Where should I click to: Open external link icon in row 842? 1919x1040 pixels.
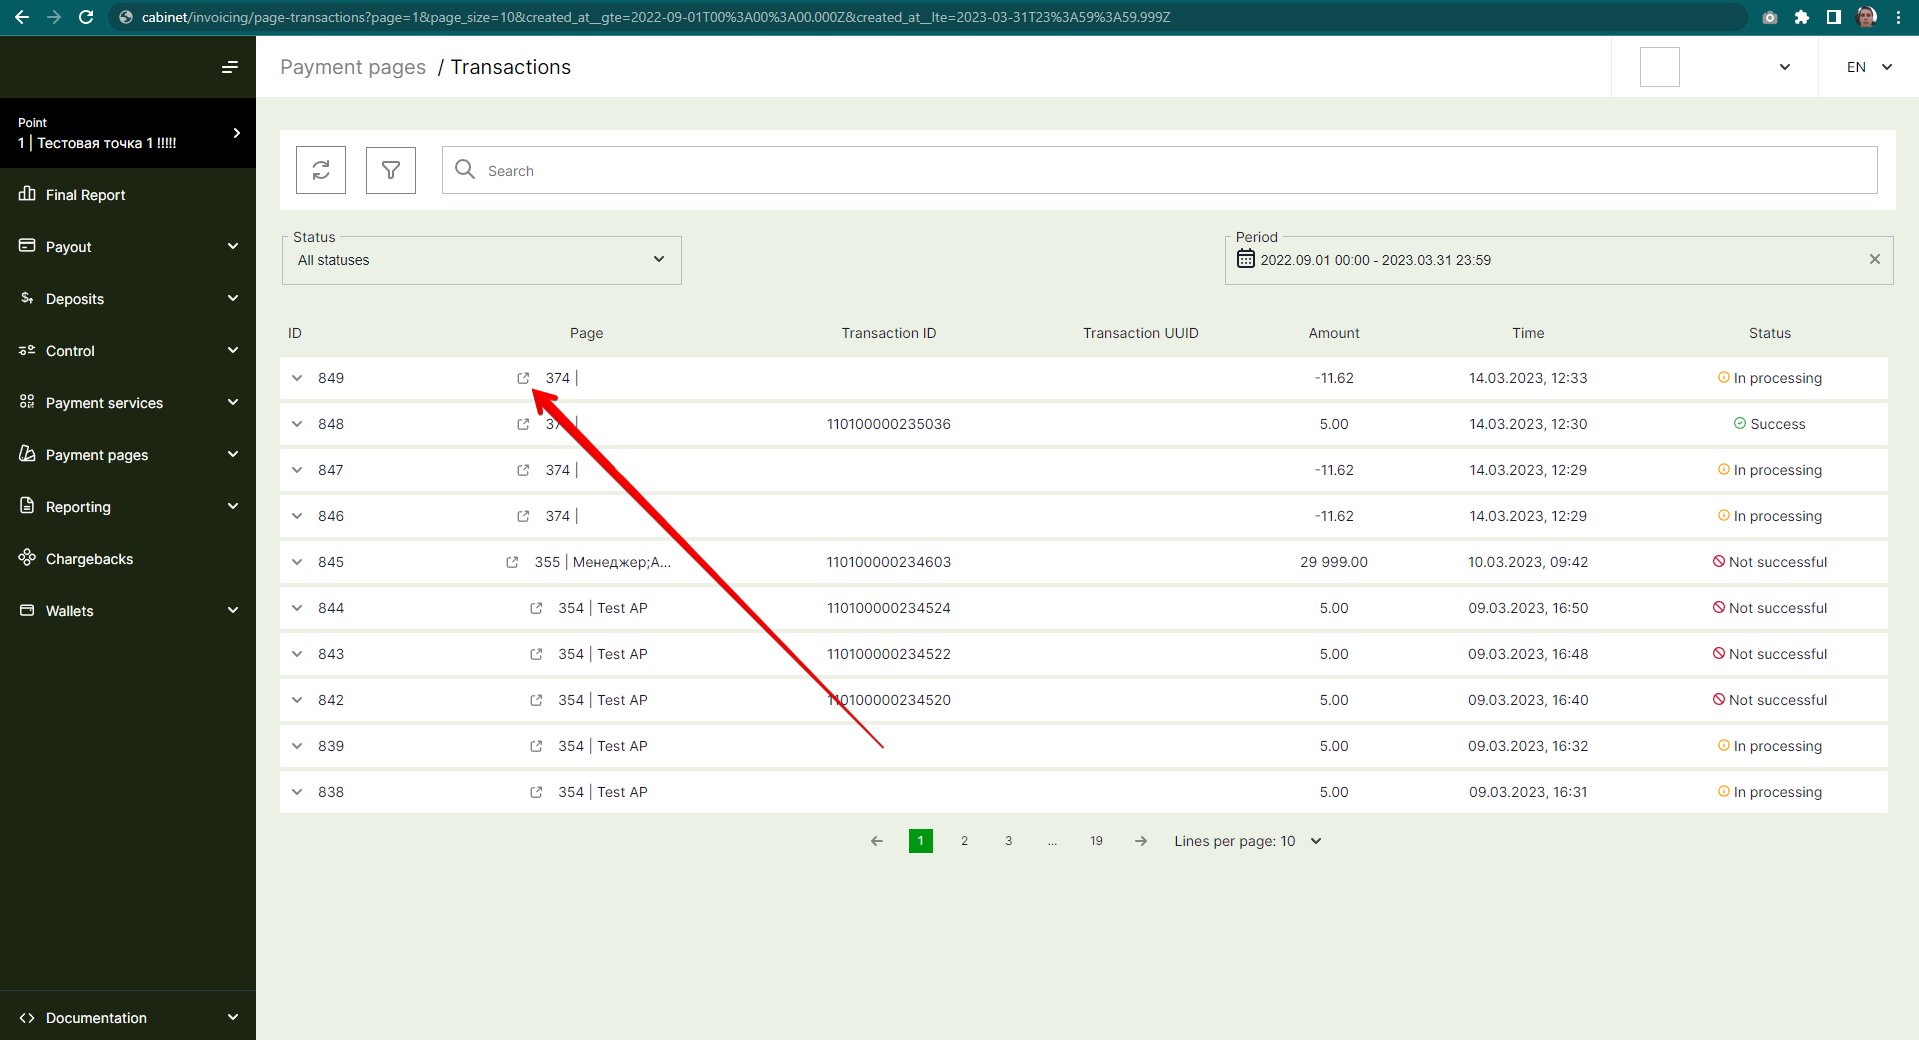coord(536,700)
